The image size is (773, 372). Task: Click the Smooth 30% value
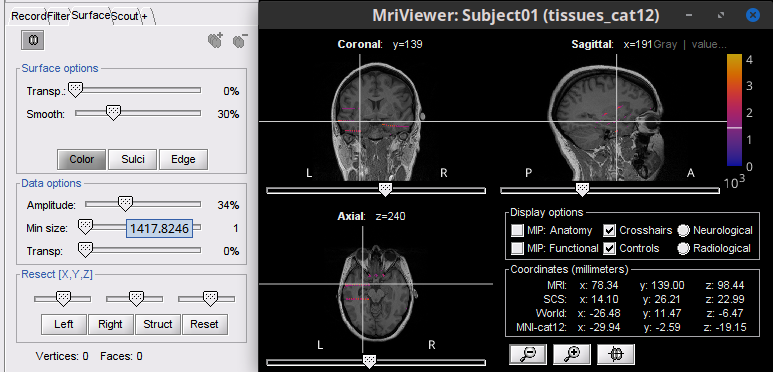[x=228, y=114]
